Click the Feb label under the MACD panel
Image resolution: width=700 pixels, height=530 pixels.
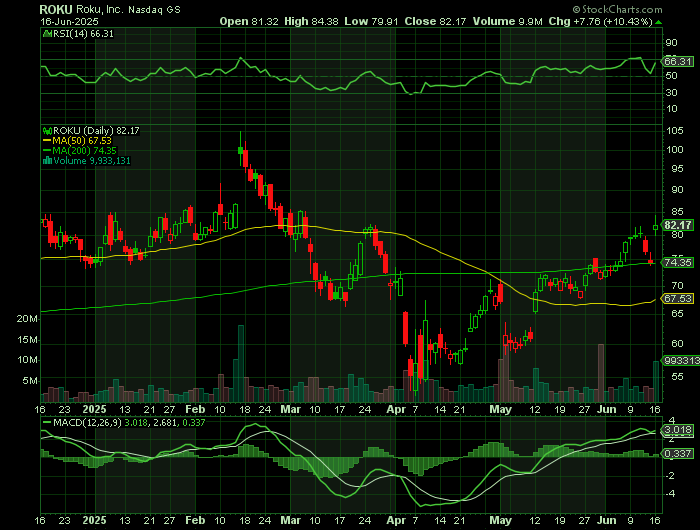click(x=195, y=521)
